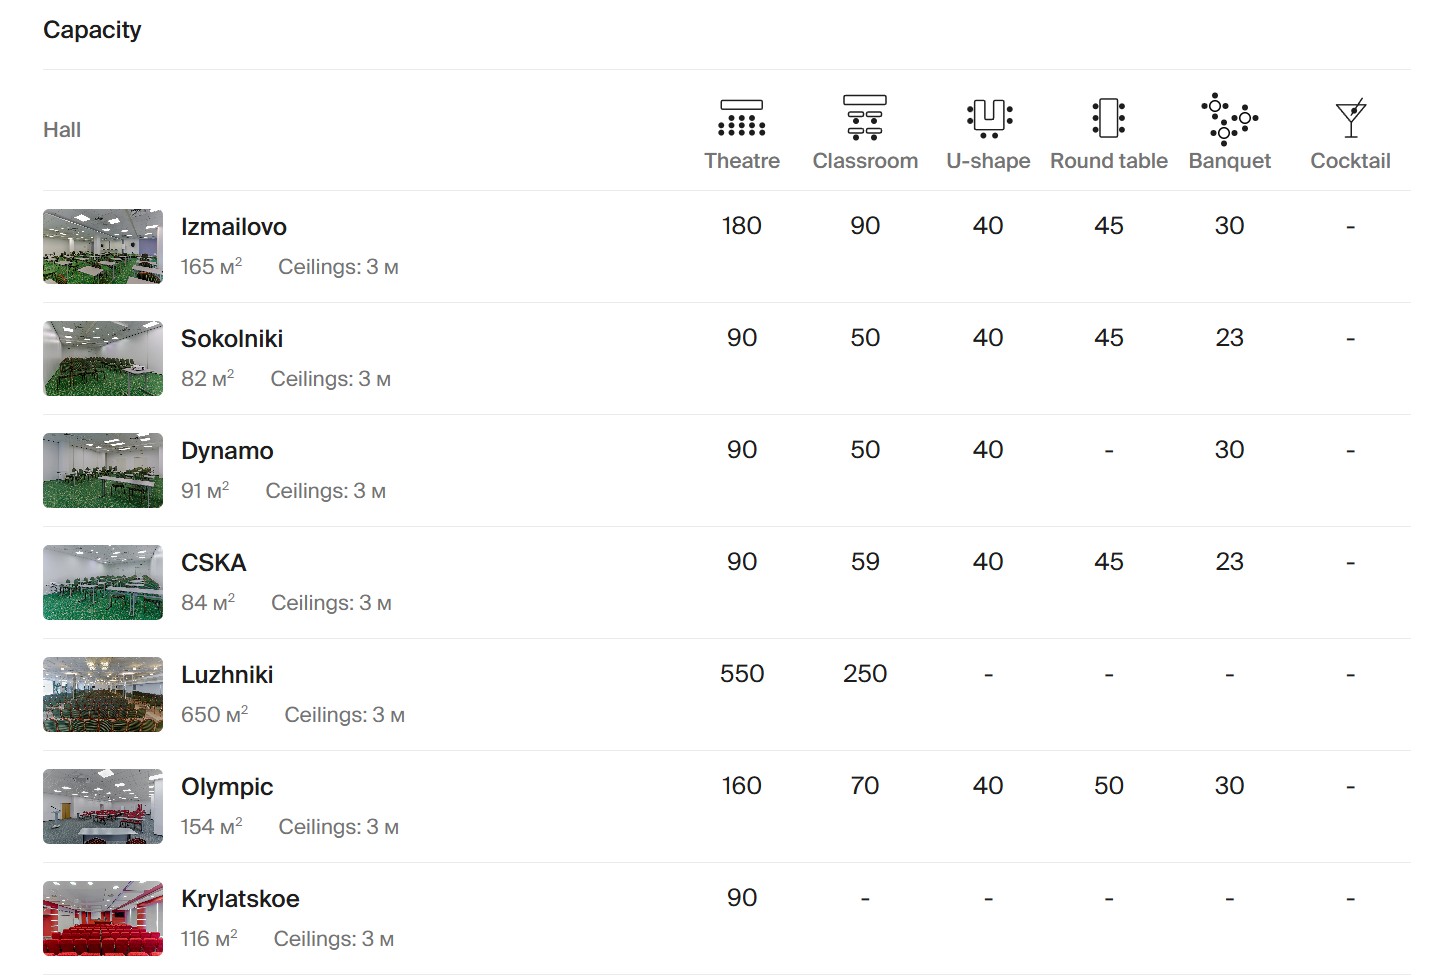
Task: Click the Classroom seating layout icon
Action: (x=865, y=118)
